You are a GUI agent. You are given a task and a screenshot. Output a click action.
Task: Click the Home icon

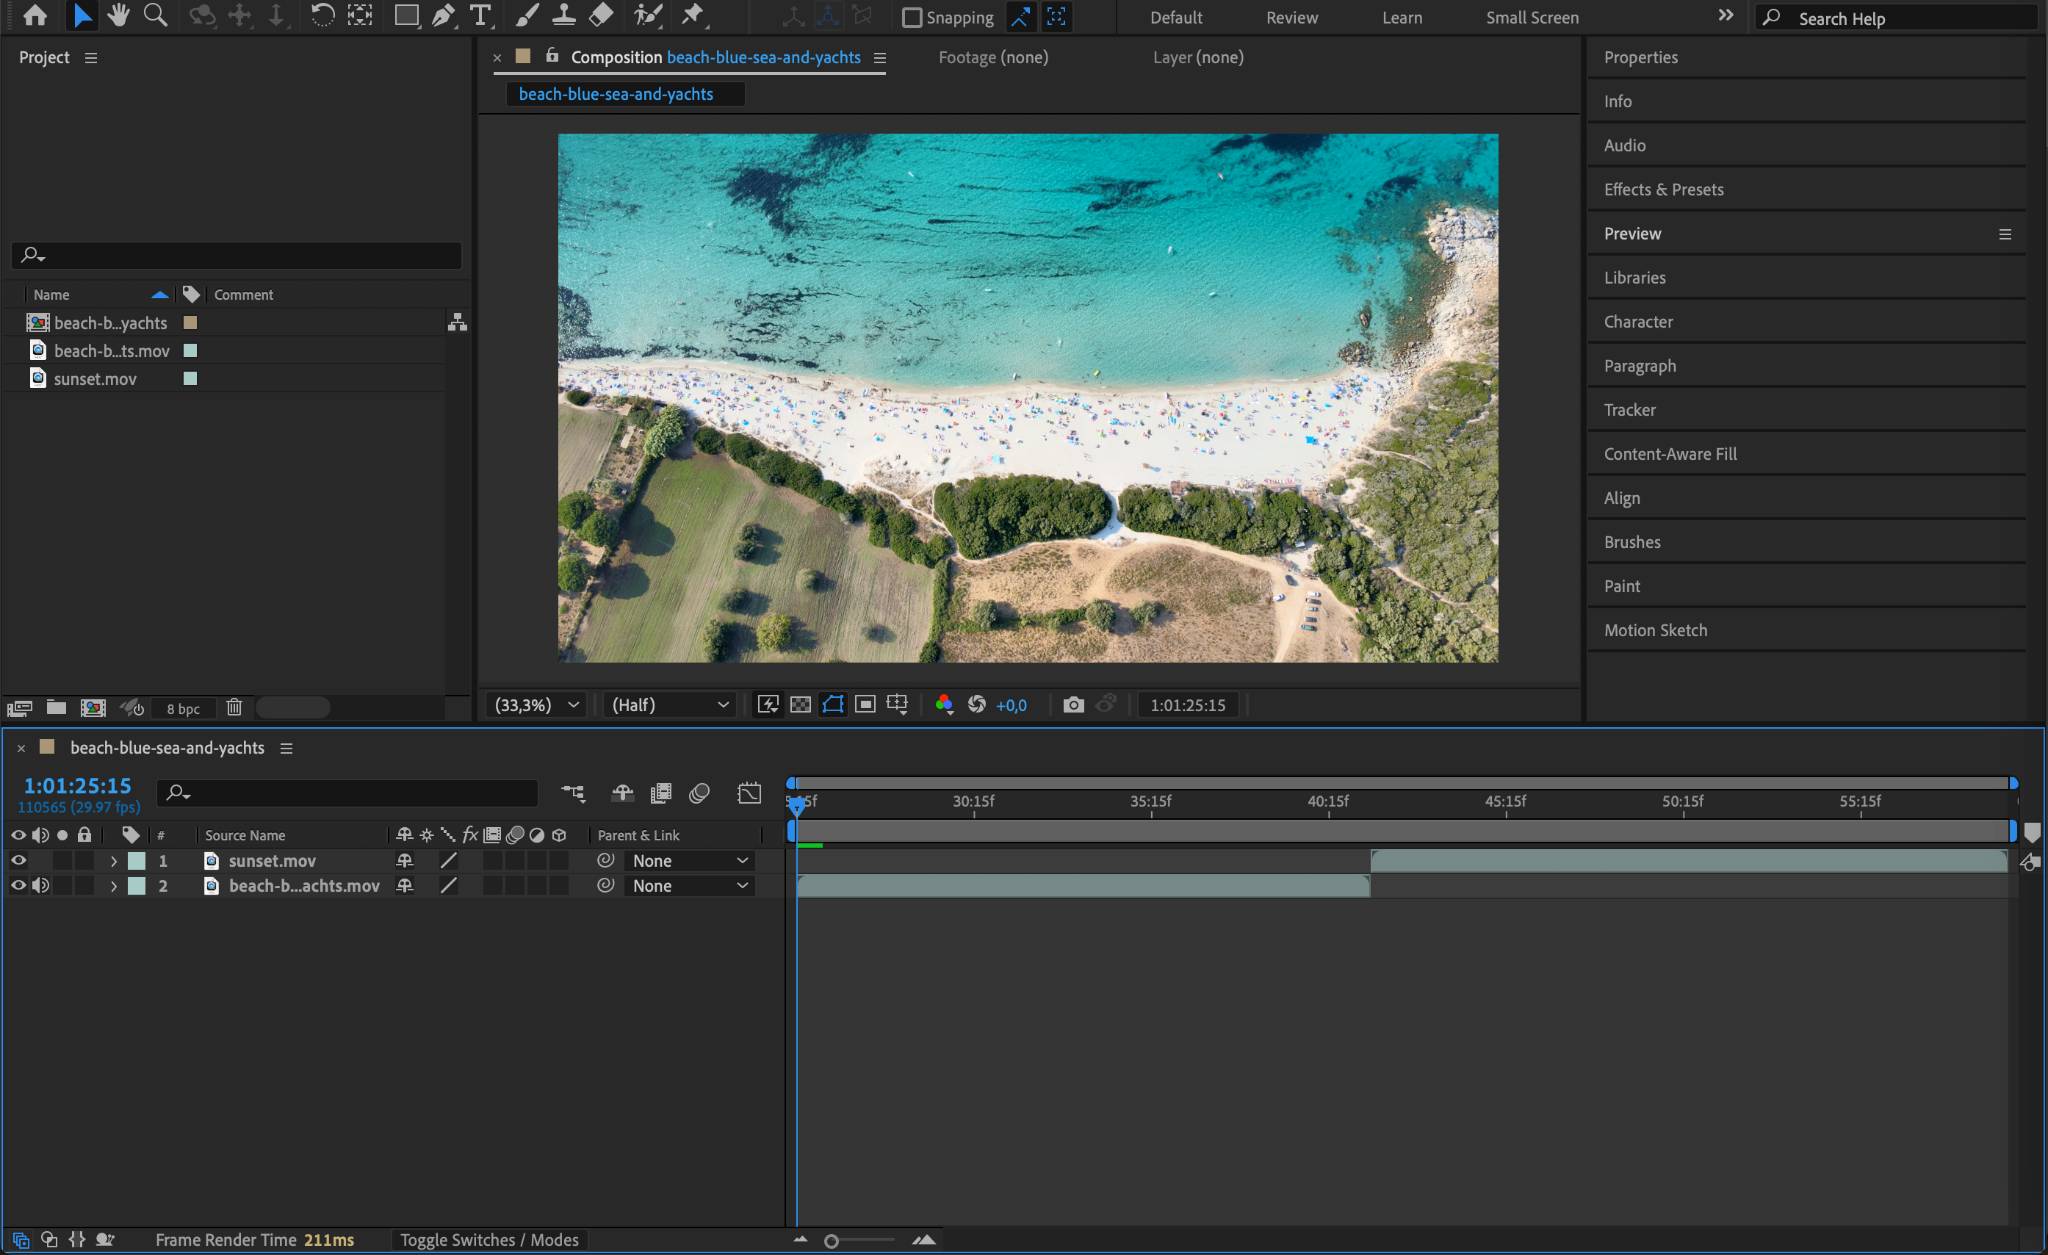coord(35,16)
